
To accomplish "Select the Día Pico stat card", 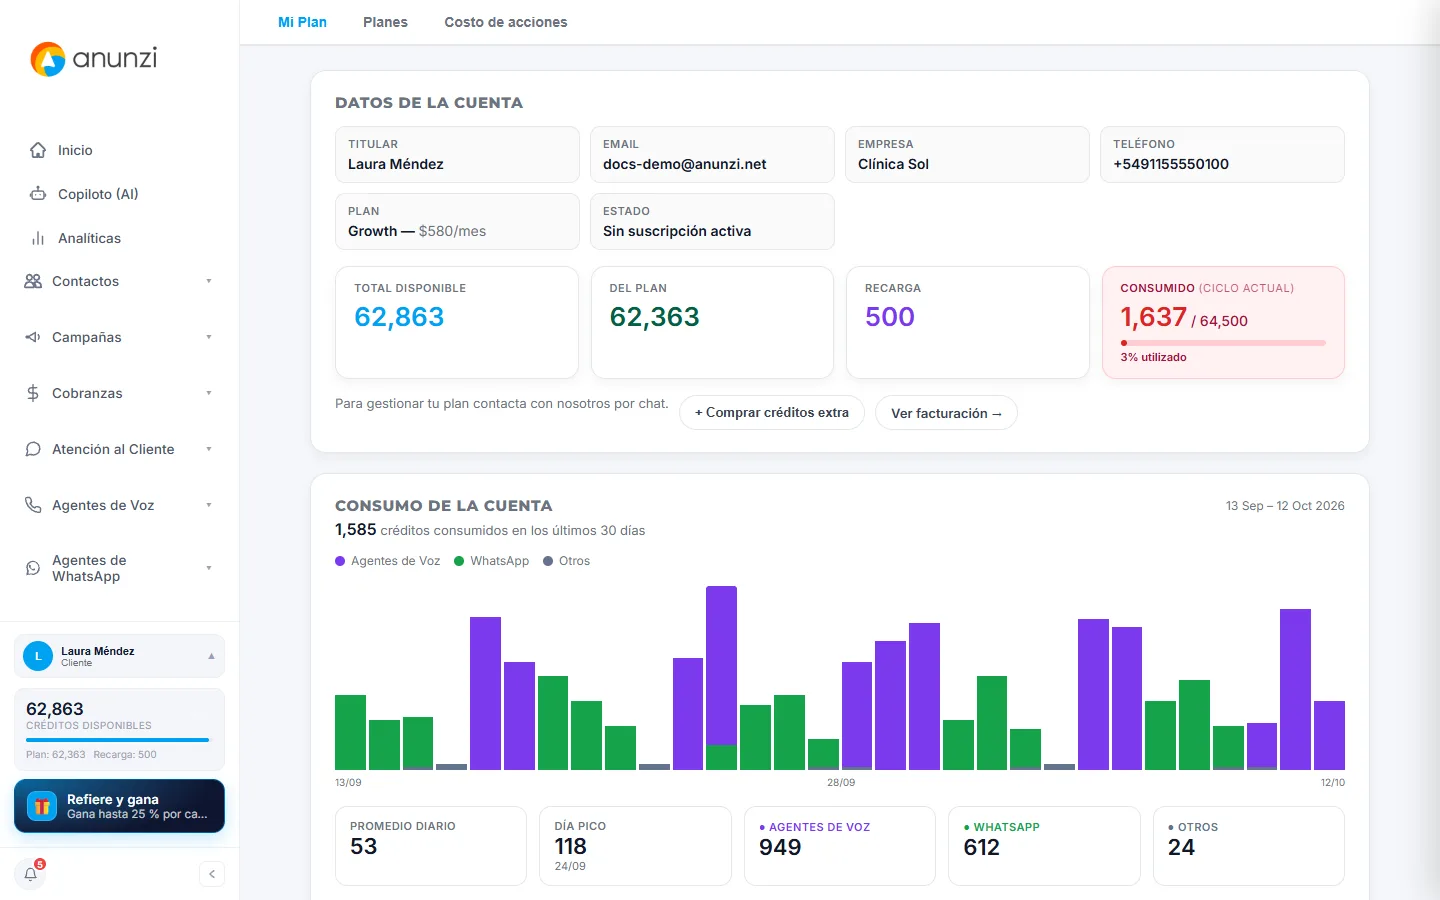I will (x=635, y=846).
